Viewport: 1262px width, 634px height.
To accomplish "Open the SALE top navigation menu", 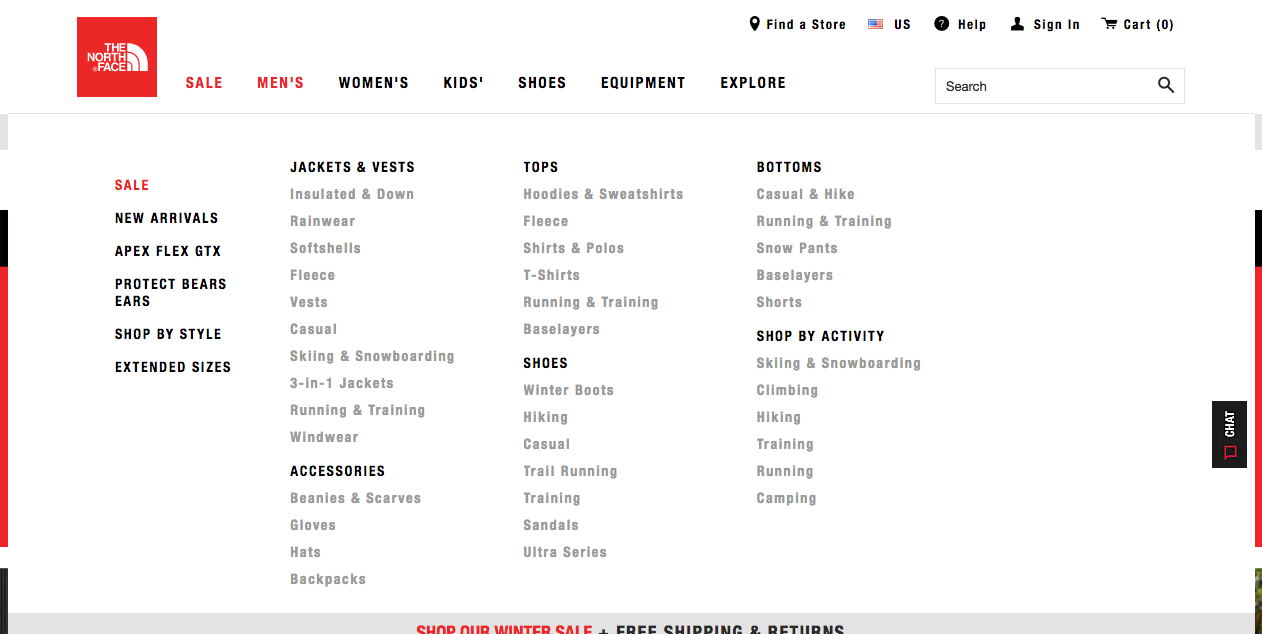I will [204, 83].
